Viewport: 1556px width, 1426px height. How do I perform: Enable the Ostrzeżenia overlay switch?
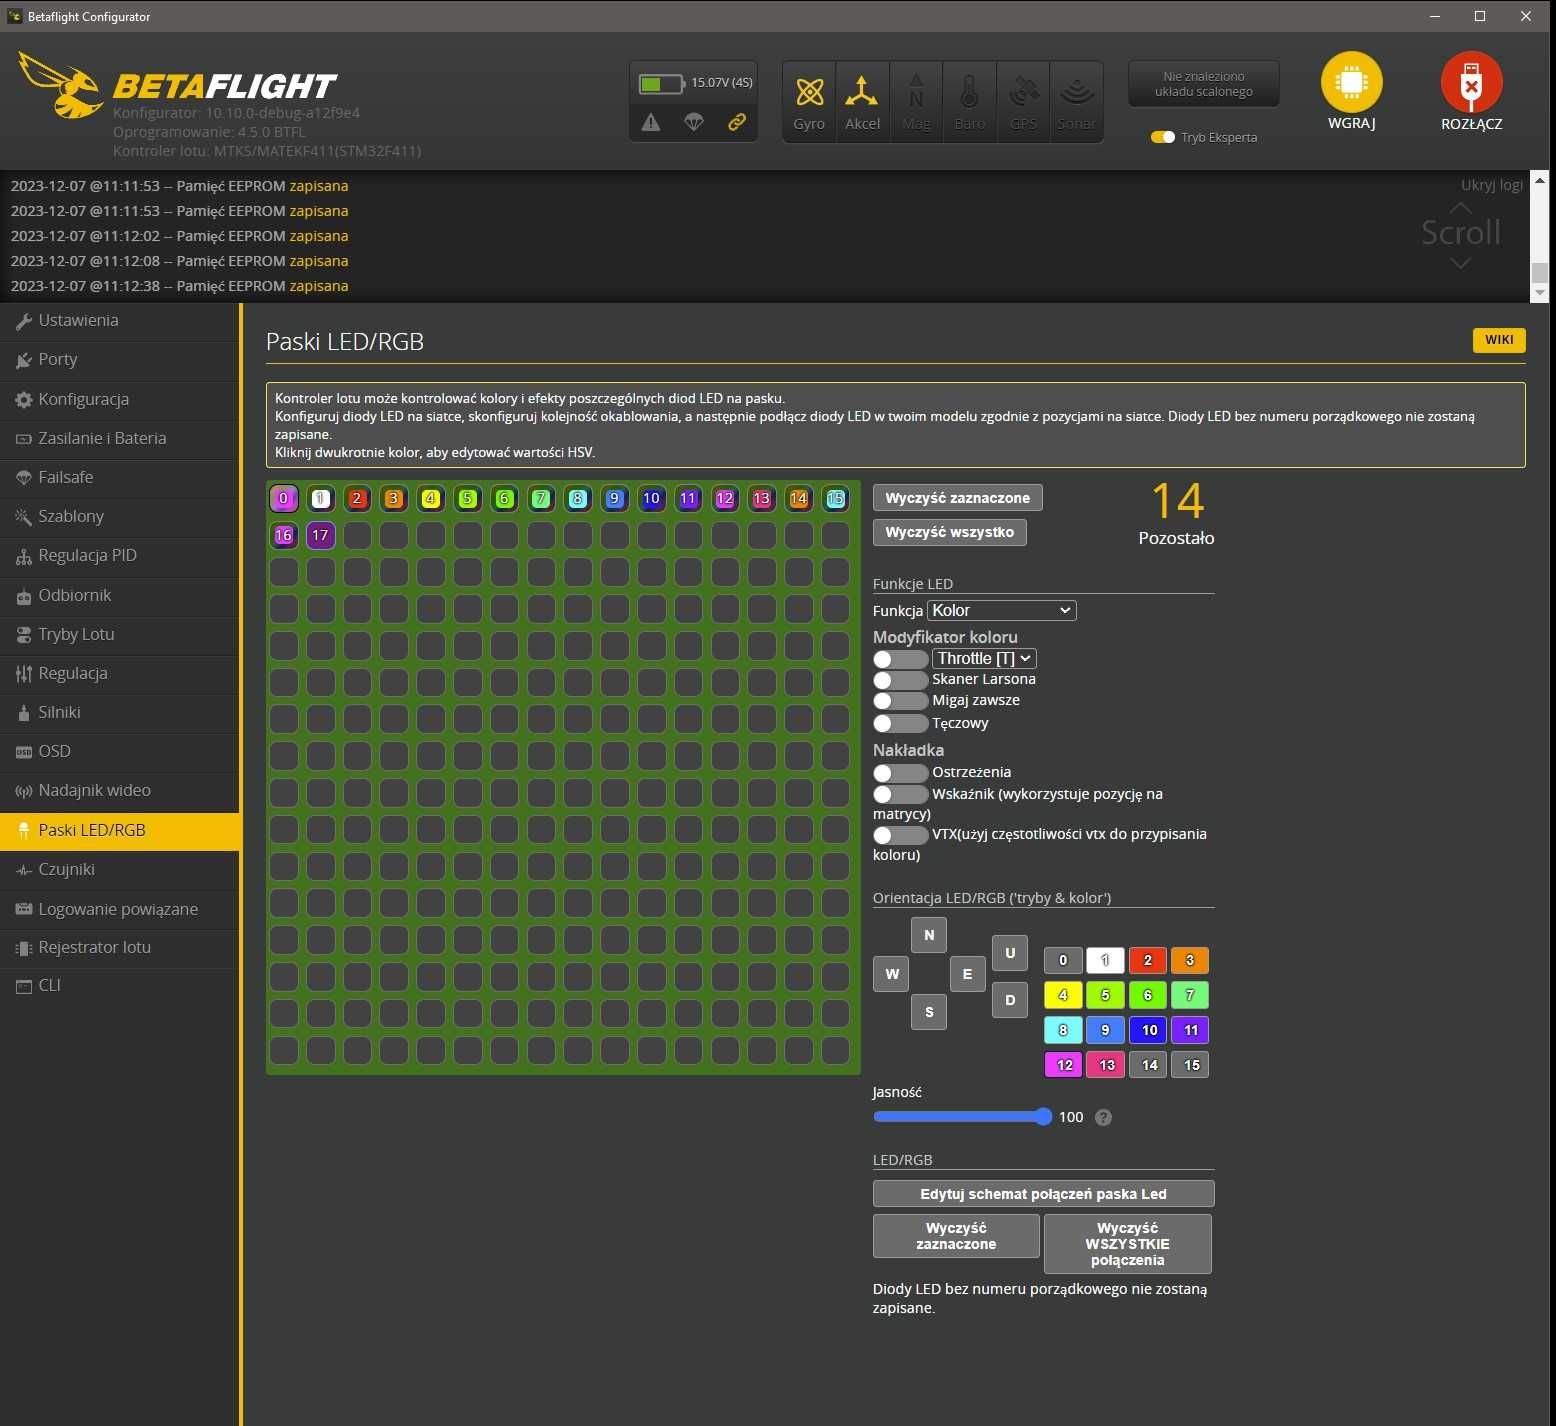900,773
